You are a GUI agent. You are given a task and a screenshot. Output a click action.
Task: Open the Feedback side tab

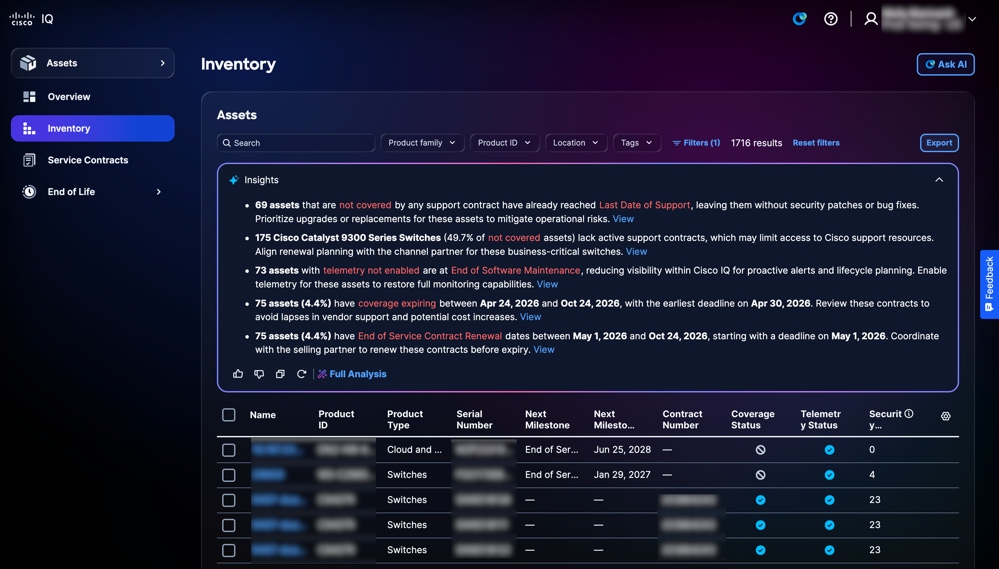click(x=989, y=284)
